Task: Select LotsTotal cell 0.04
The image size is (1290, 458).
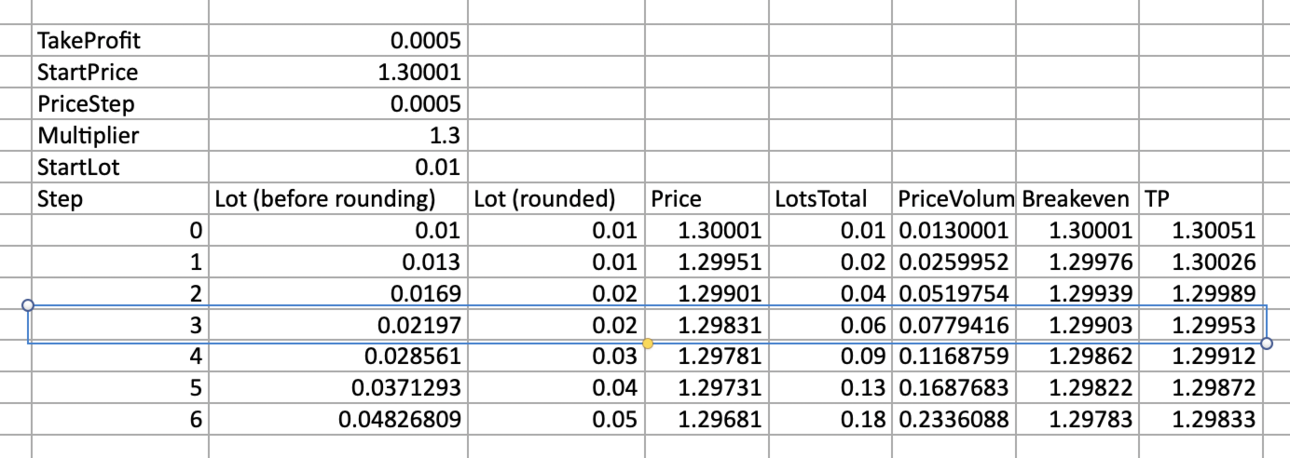Action: point(832,294)
